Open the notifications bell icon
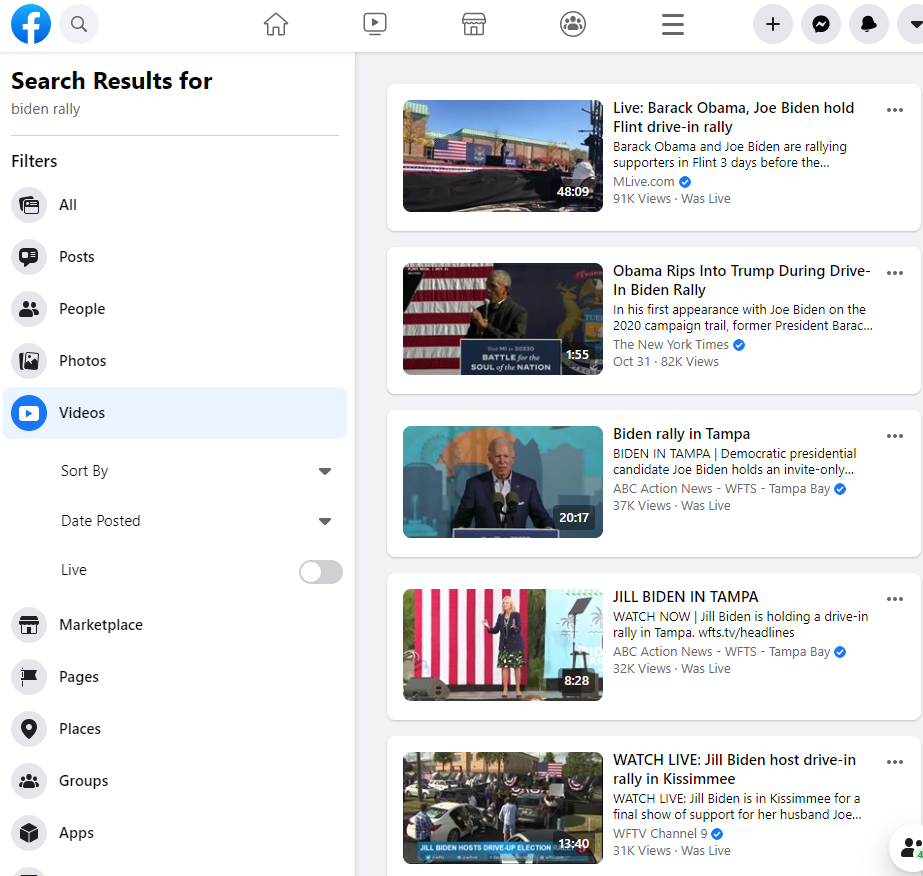 (x=869, y=25)
